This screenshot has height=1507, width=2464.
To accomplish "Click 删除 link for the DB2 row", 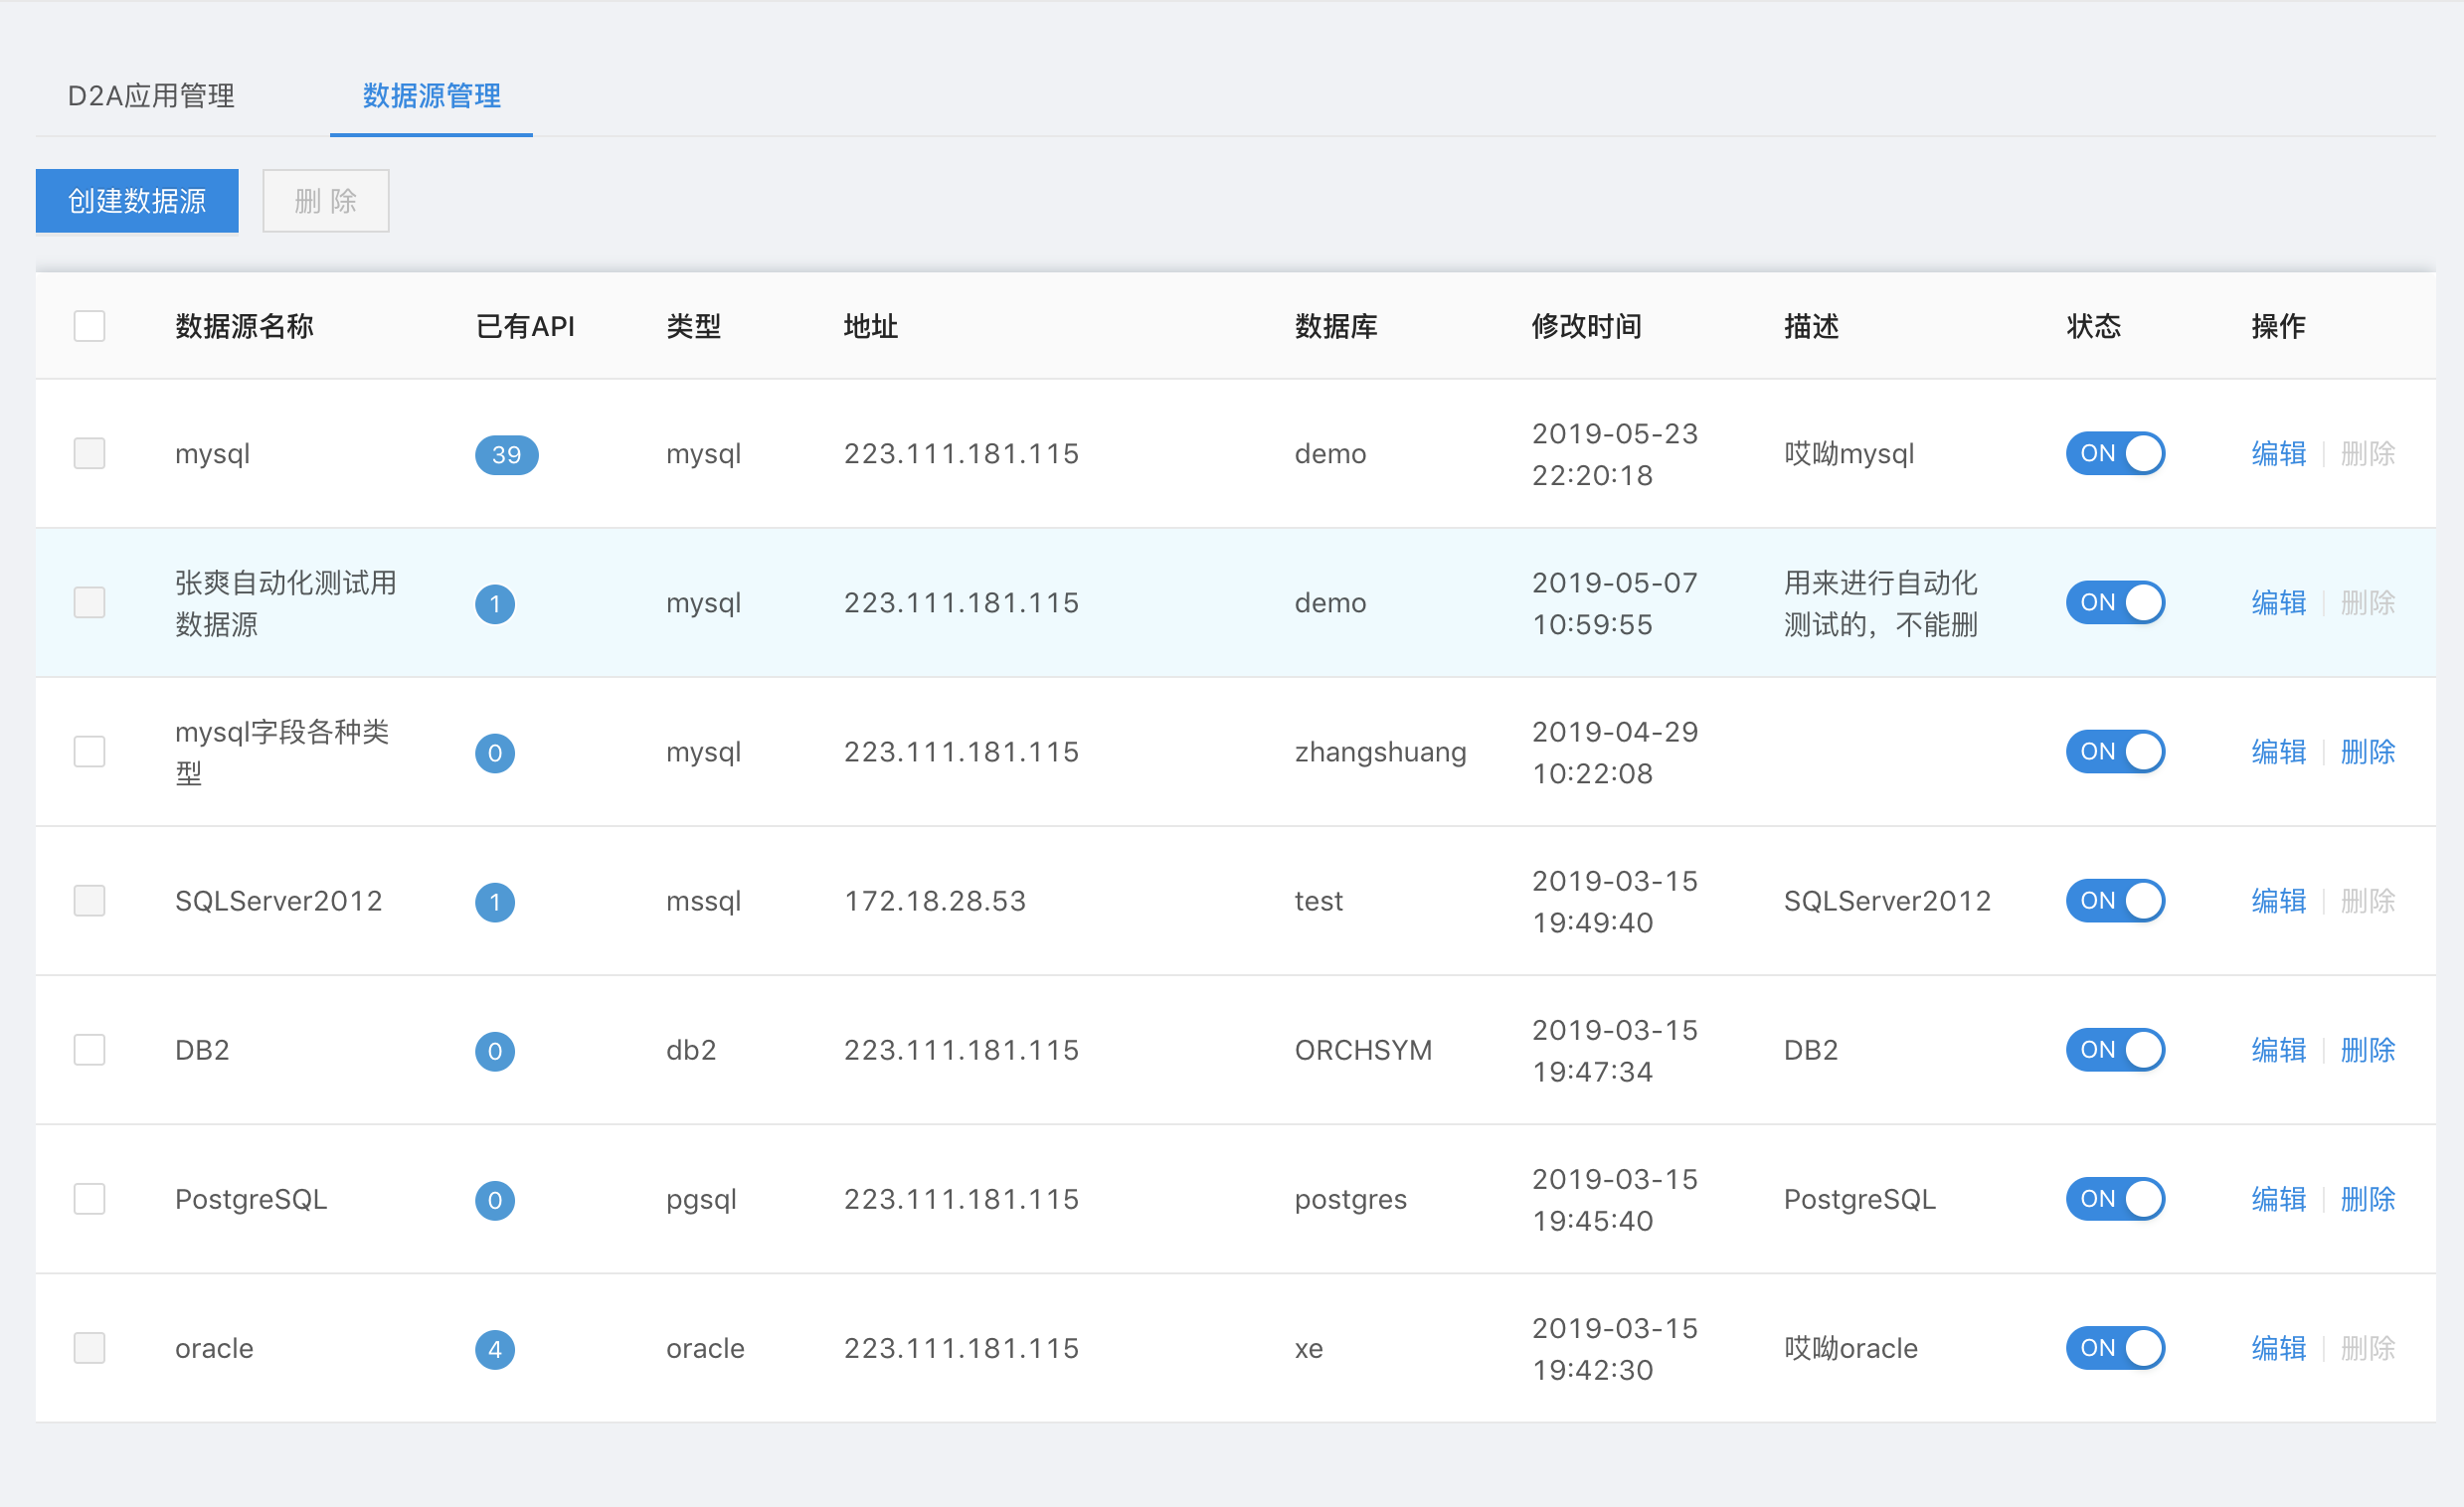I will 2367,1050.
